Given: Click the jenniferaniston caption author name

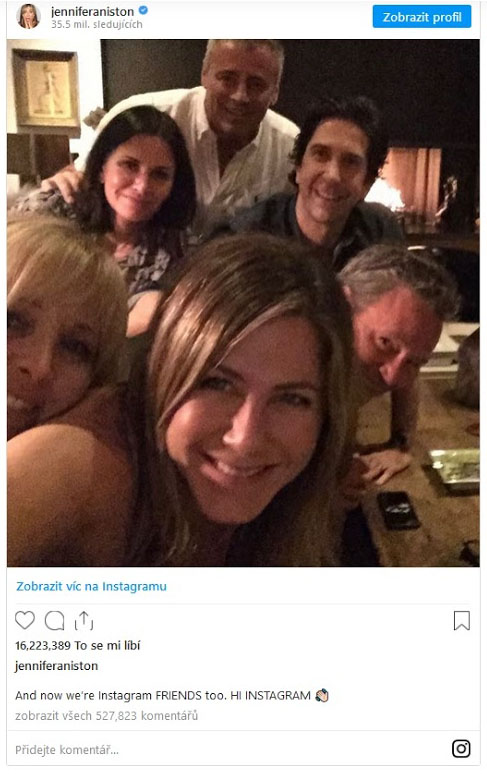Looking at the screenshot, I should (x=56, y=665).
